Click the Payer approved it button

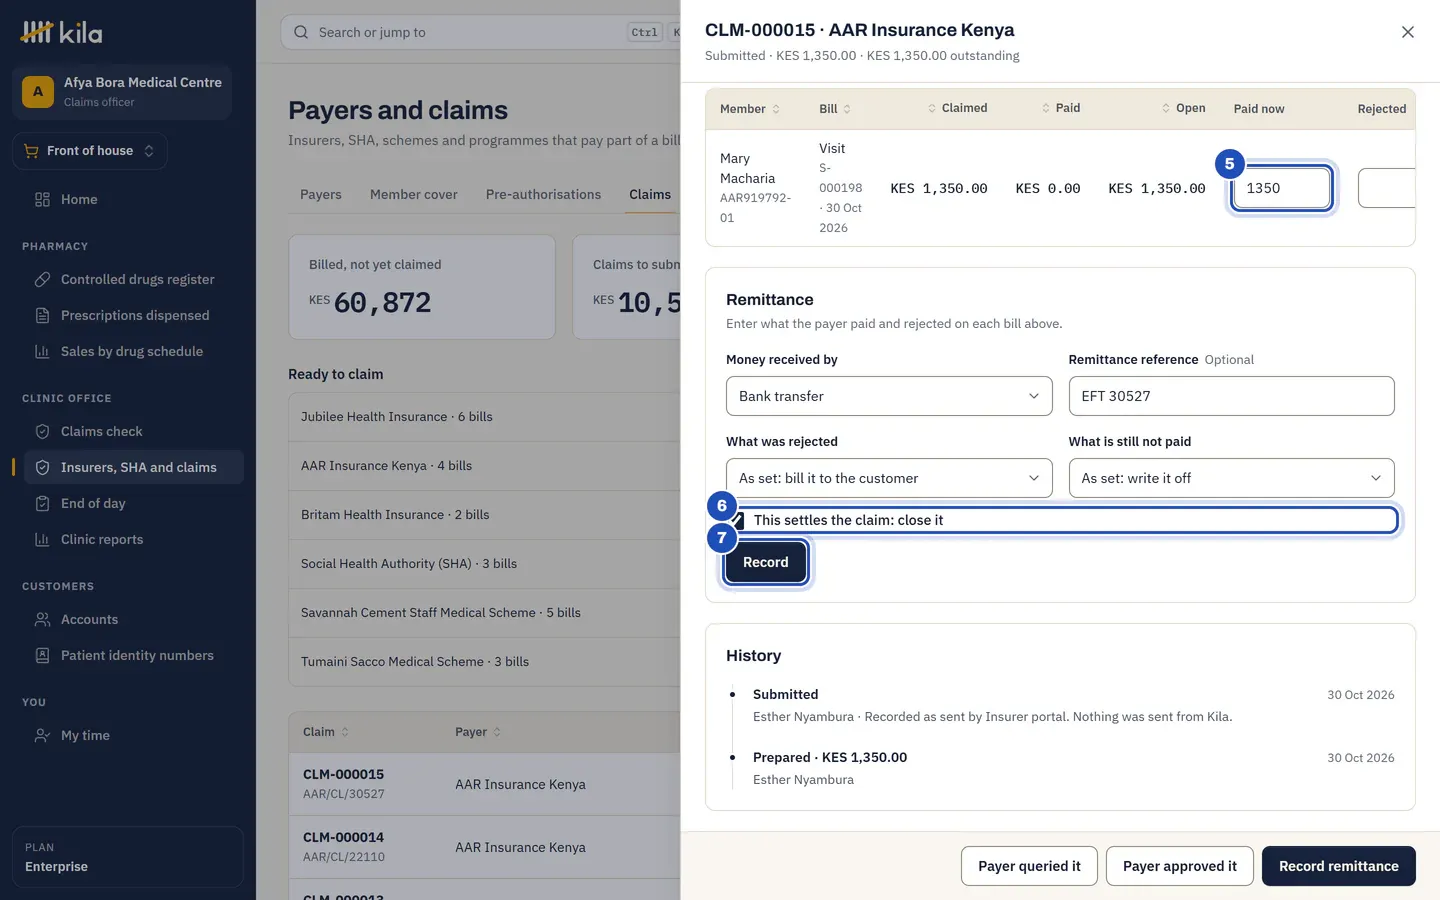(x=1180, y=866)
